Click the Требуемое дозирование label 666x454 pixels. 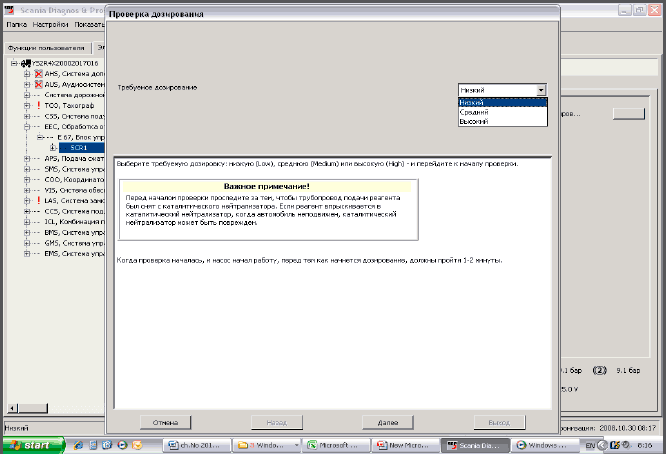(157, 87)
